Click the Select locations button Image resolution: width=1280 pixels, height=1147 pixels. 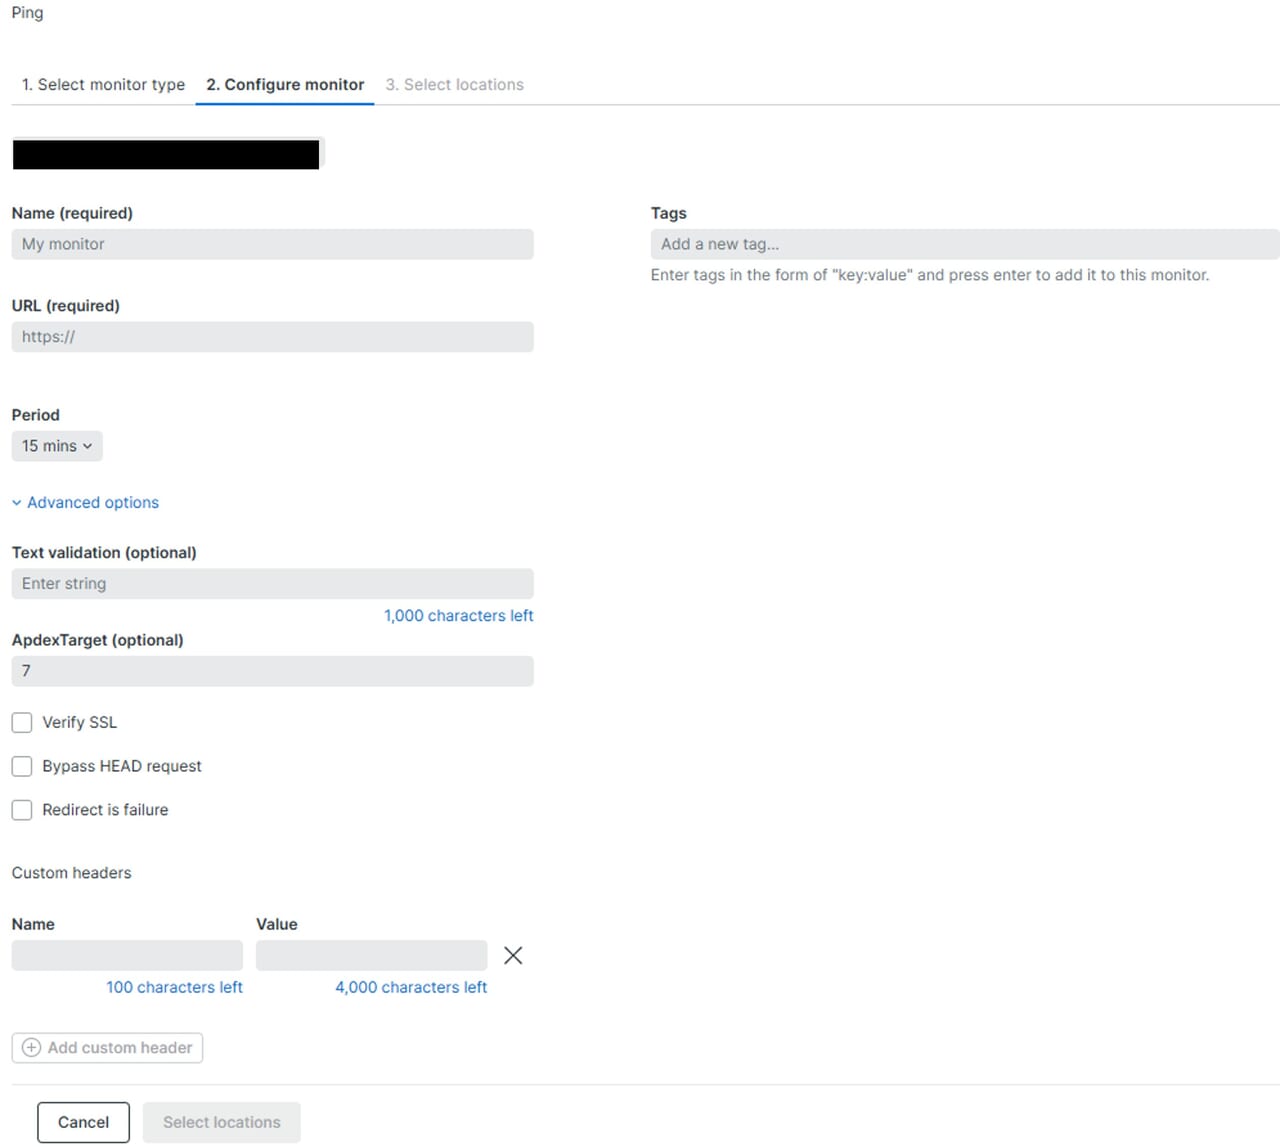click(222, 1122)
